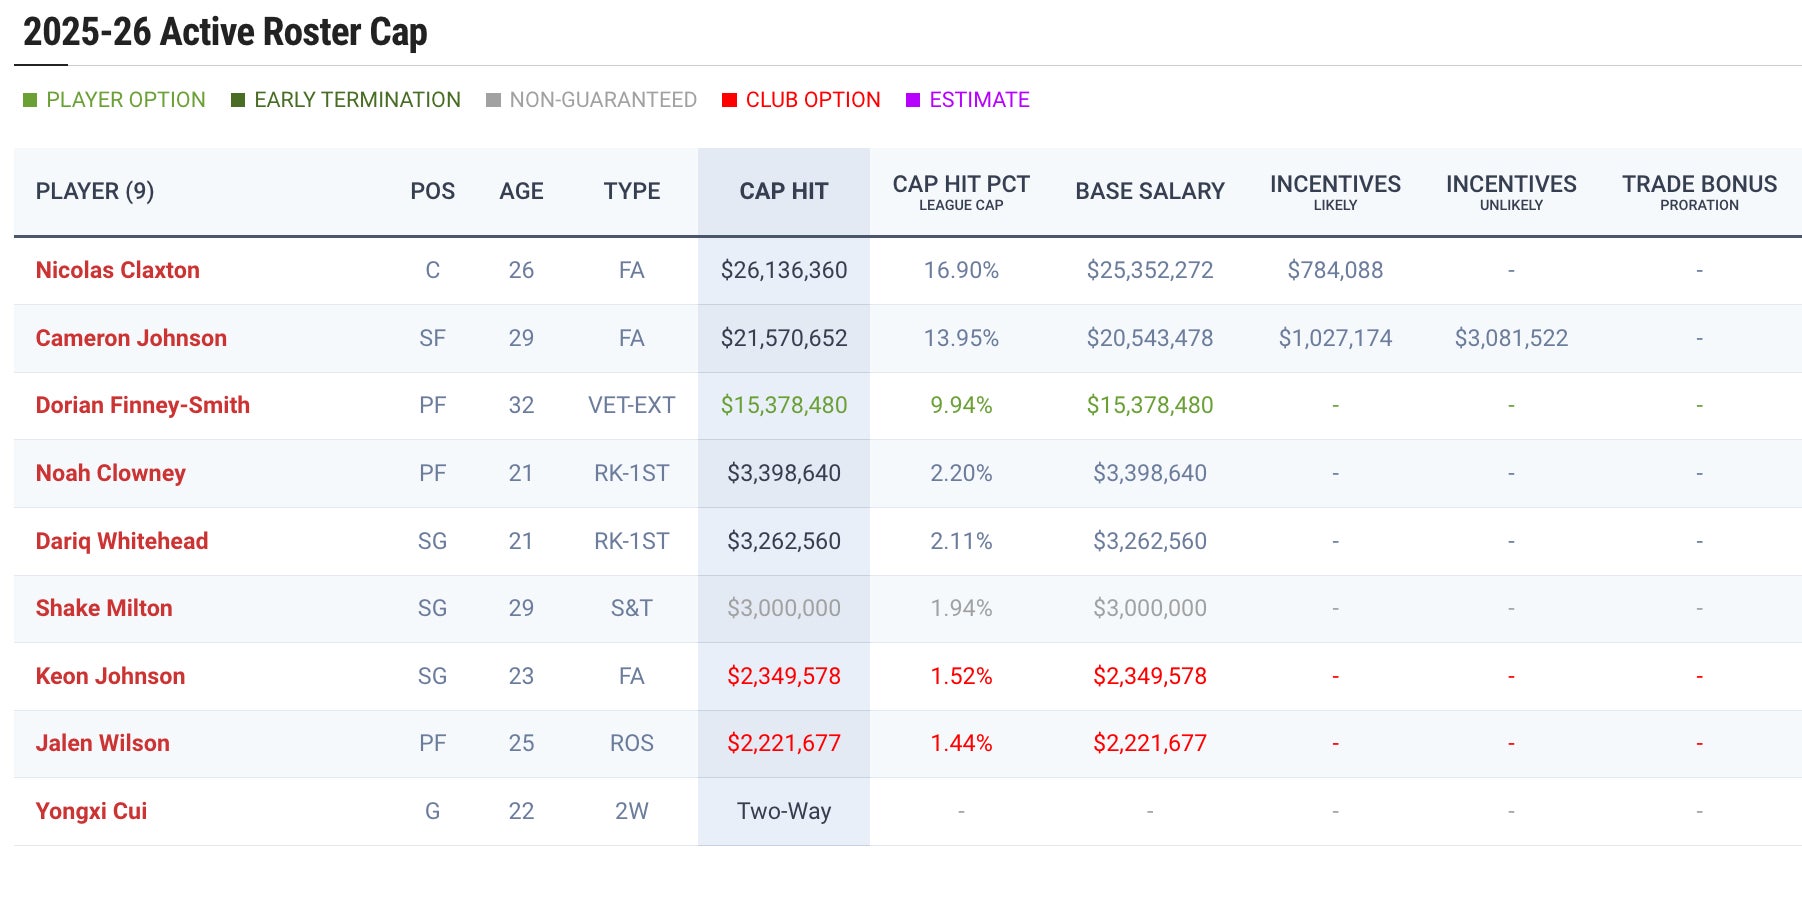Screen dimensions: 1802x900
Task: Sort by Trade Bonus Proration header
Action: [1698, 191]
